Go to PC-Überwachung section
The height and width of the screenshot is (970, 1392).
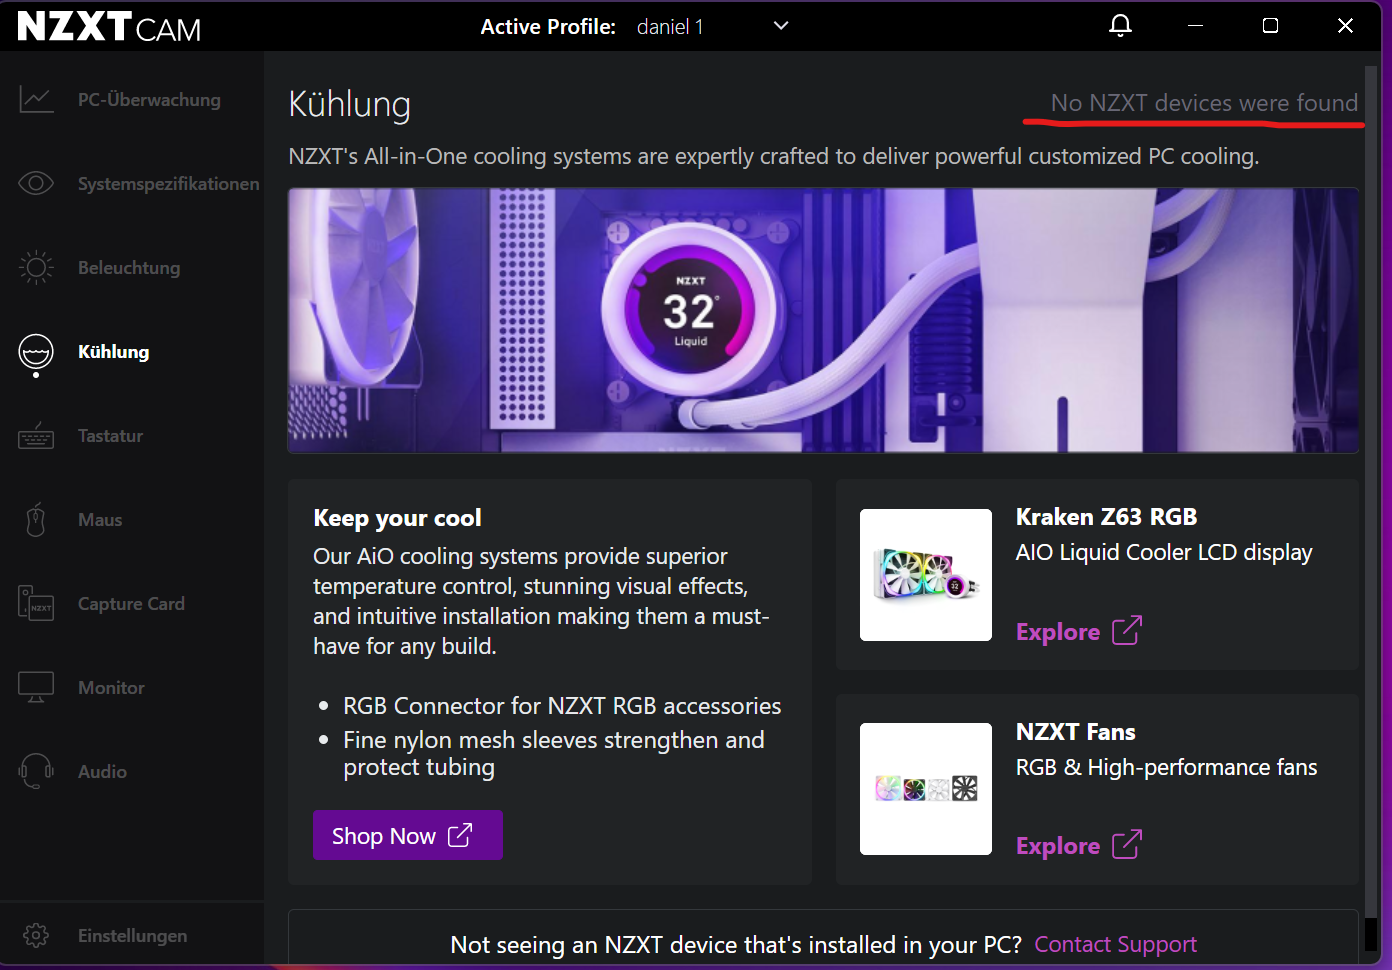(149, 100)
